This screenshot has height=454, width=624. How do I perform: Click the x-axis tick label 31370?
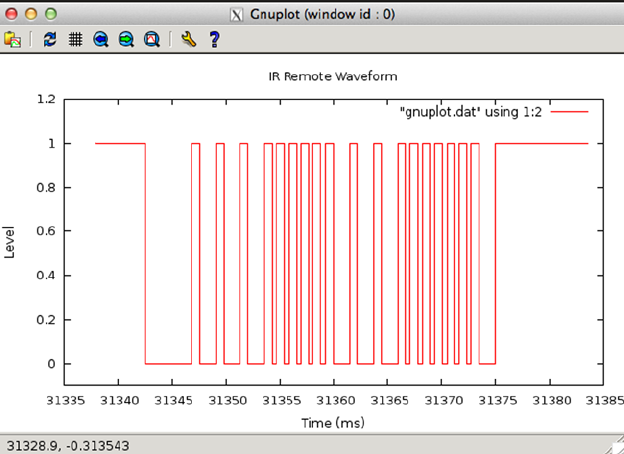tap(443, 400)
